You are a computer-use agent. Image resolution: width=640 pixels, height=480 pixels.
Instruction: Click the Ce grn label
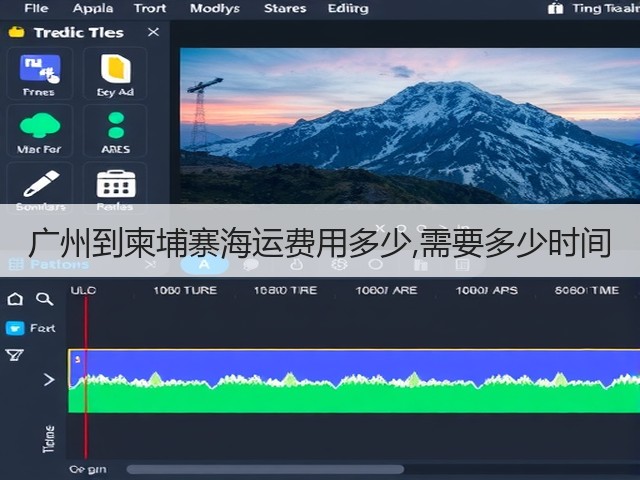tap(88, 469)
